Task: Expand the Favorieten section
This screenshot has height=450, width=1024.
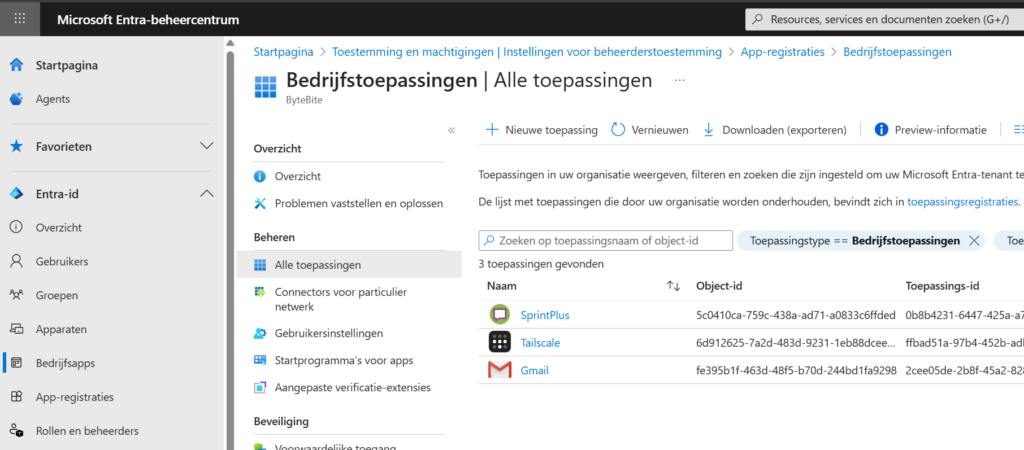Action: click(206, 146)
